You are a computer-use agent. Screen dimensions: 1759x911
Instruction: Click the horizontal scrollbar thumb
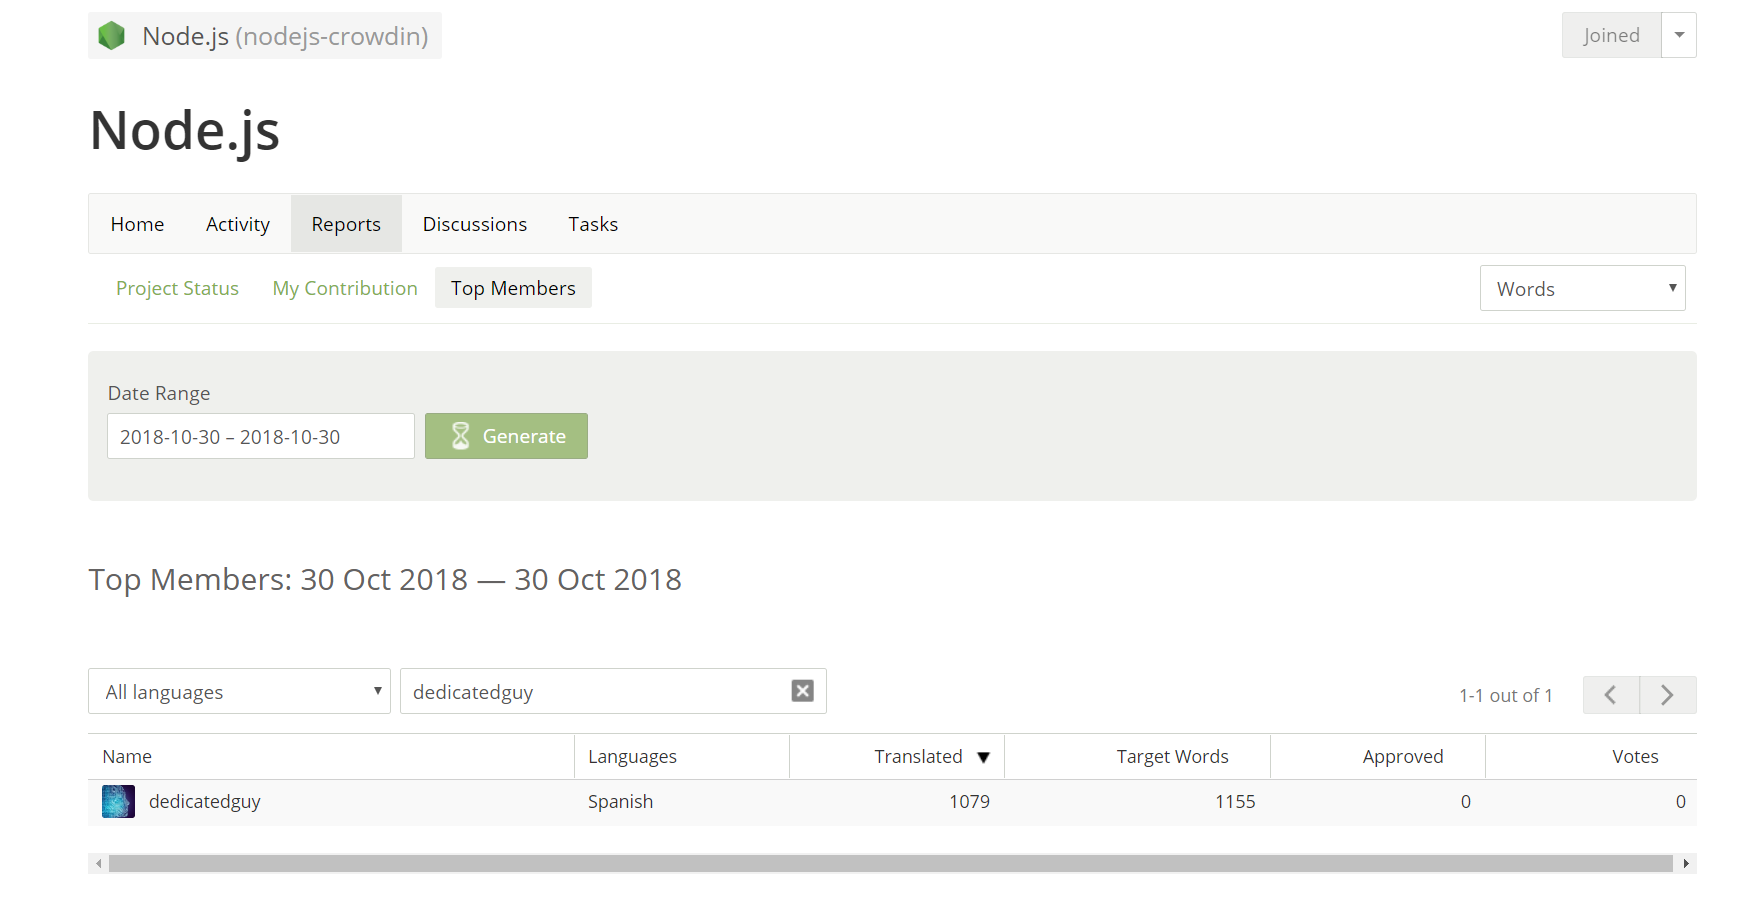(890, 863)
